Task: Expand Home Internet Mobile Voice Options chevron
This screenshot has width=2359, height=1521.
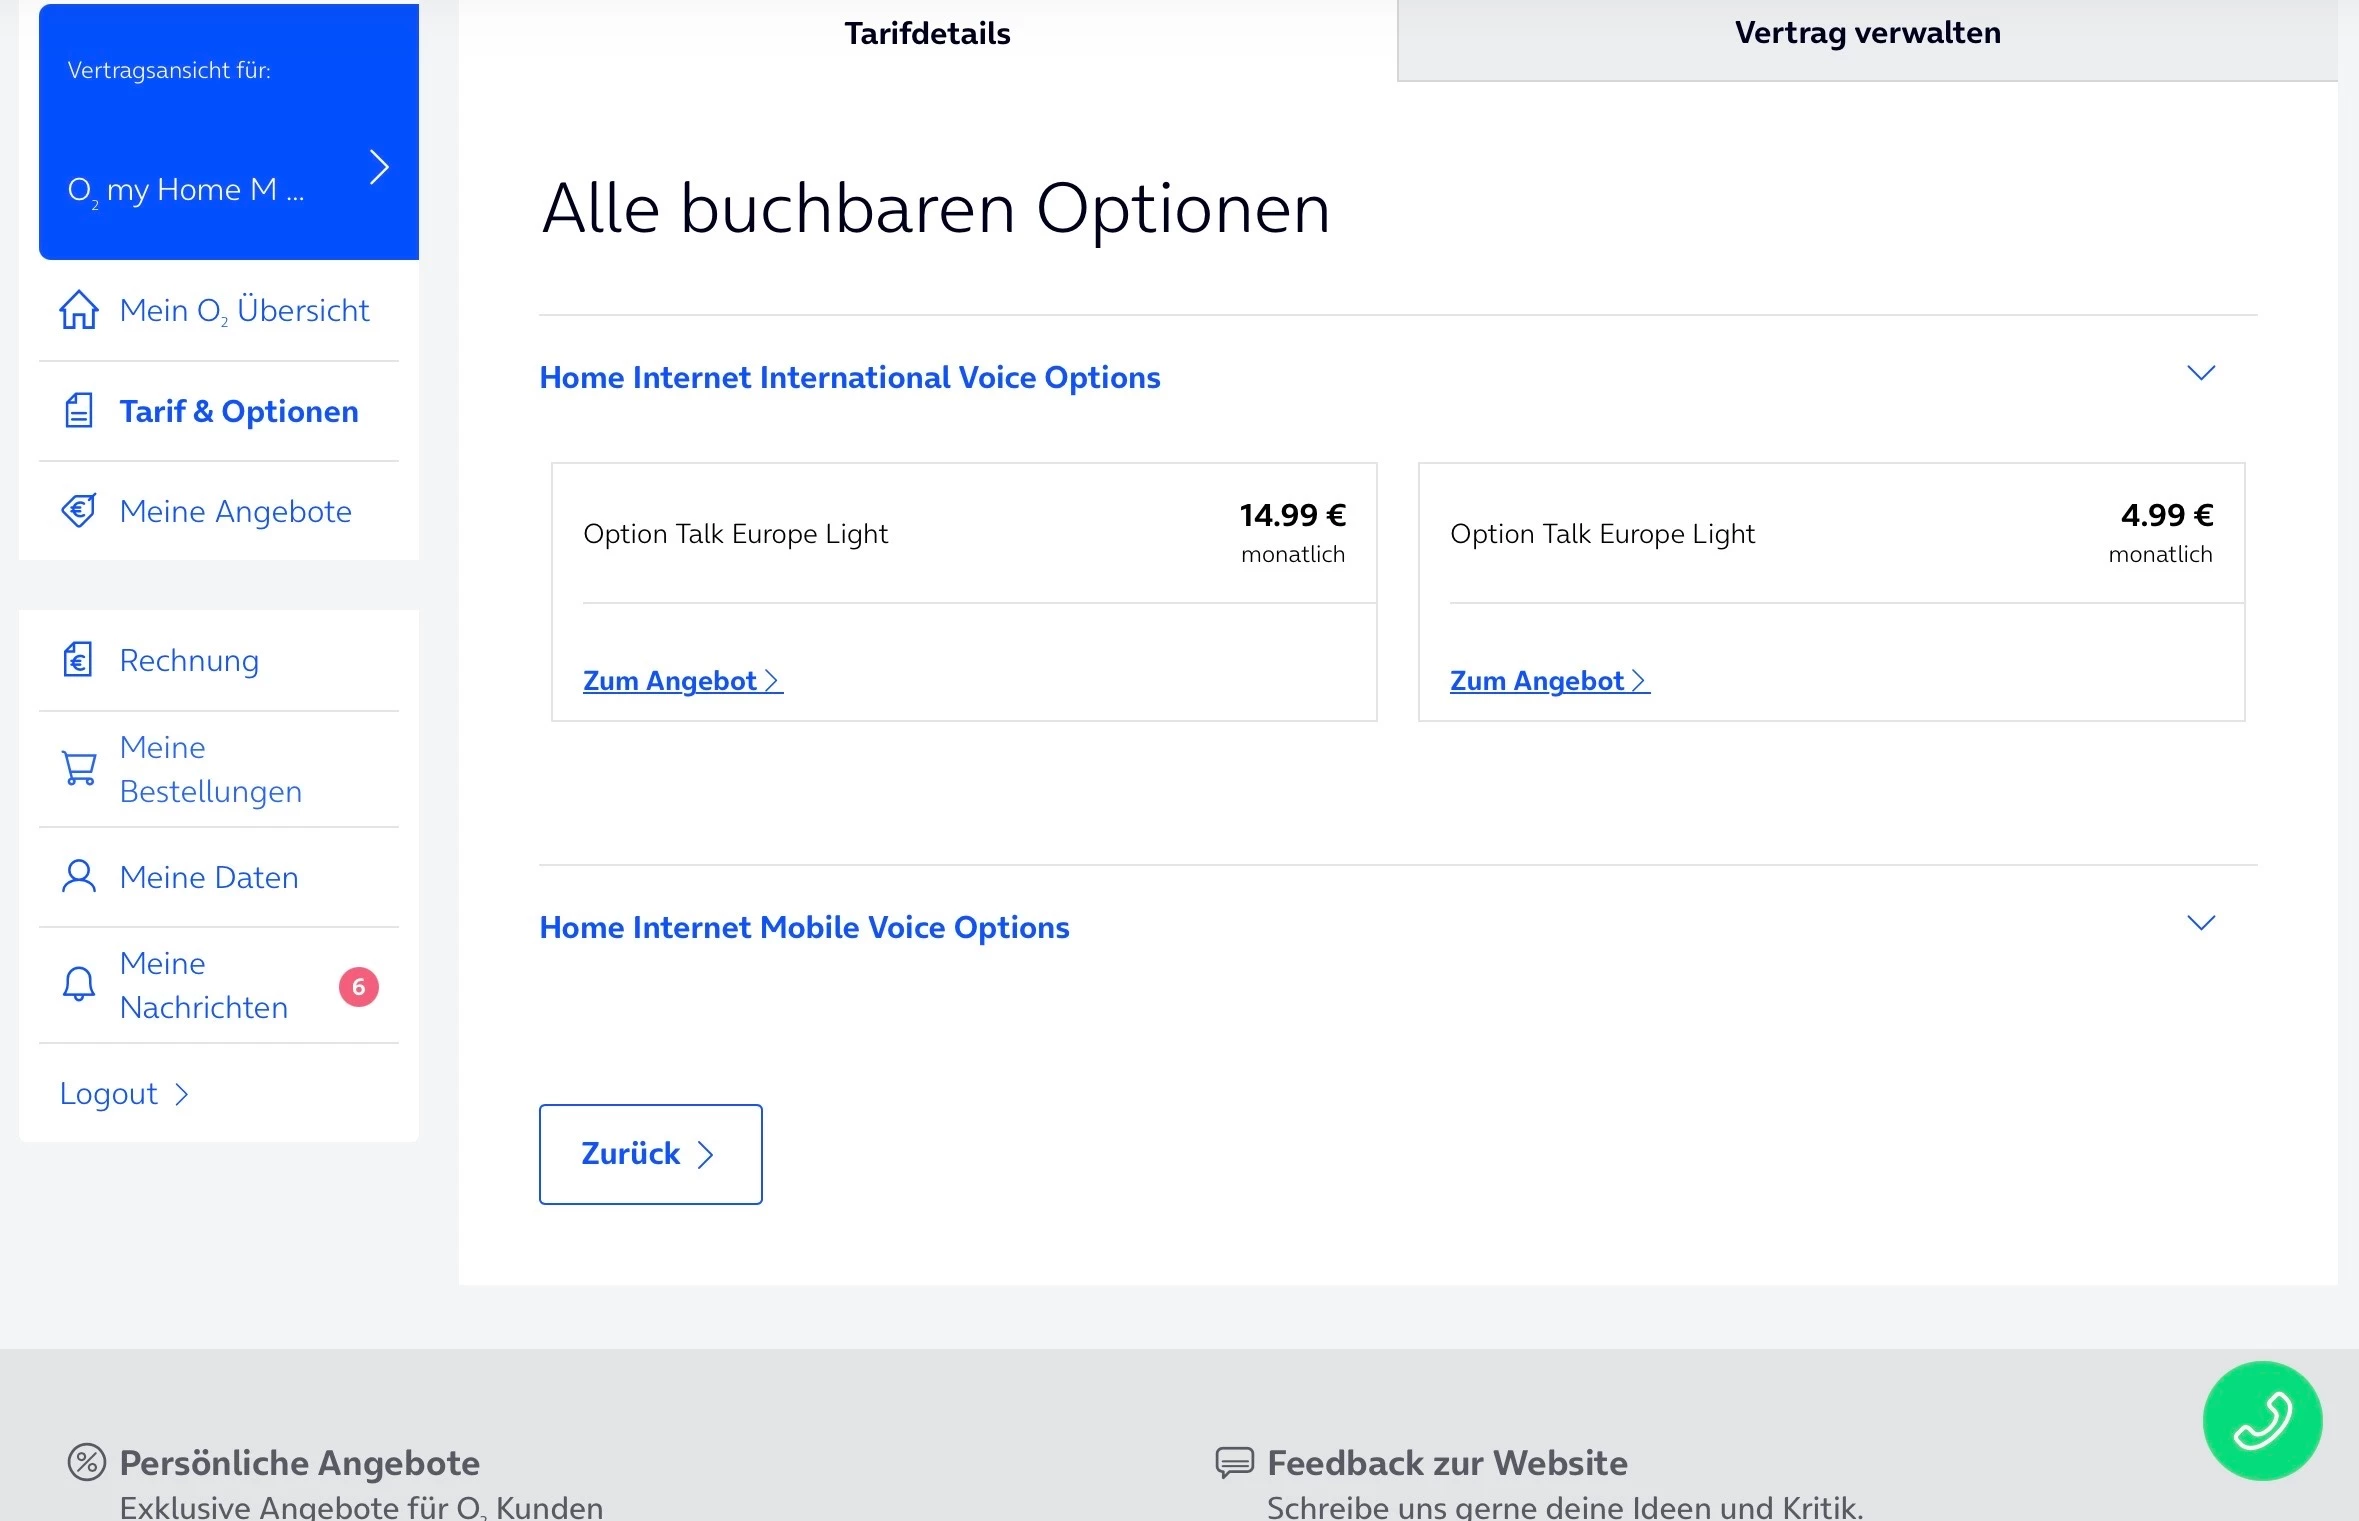Action: tap(2201, 923)
